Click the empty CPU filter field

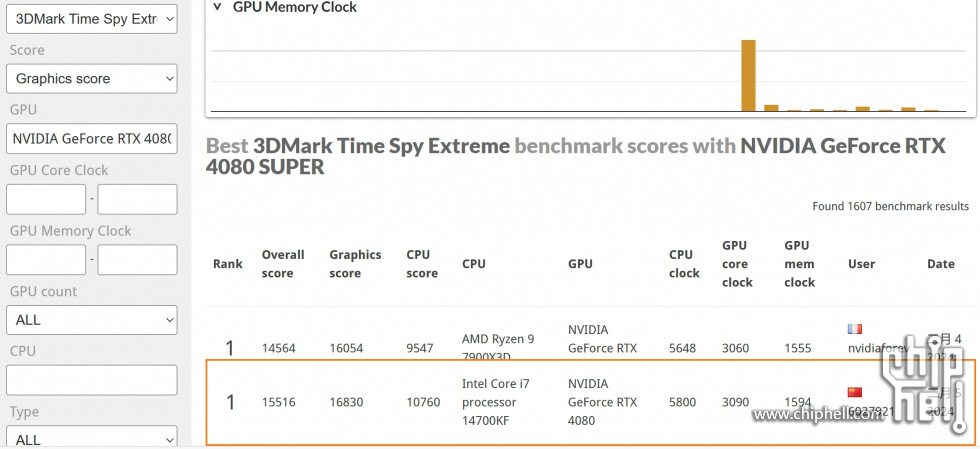92,380
